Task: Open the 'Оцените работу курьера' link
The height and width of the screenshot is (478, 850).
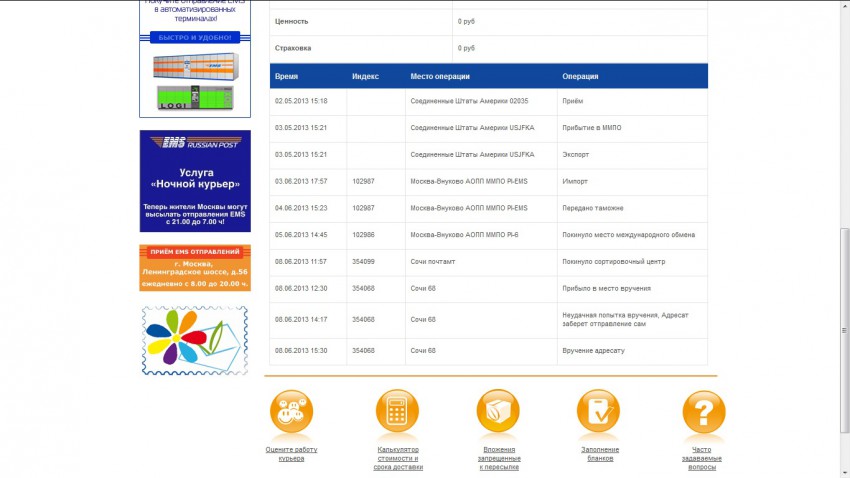Action: 291,454
